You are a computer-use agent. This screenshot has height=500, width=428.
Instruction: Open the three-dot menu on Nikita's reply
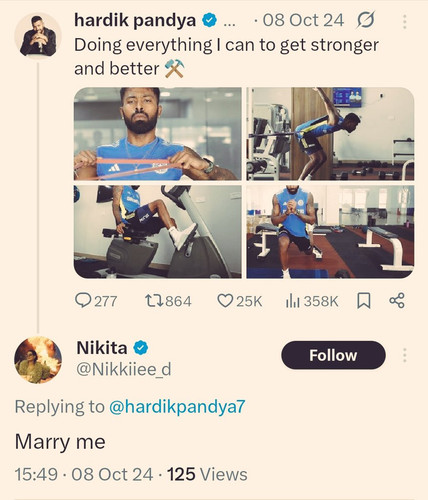[x=405, y=355]
